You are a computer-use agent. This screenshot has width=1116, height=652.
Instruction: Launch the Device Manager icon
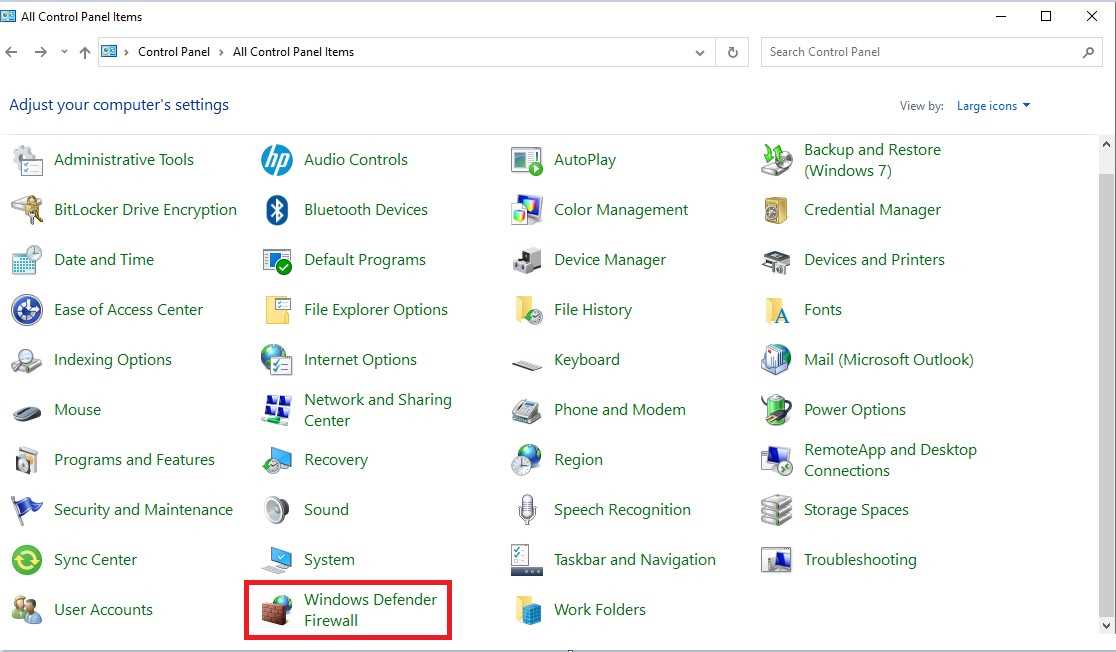[527, 260]
